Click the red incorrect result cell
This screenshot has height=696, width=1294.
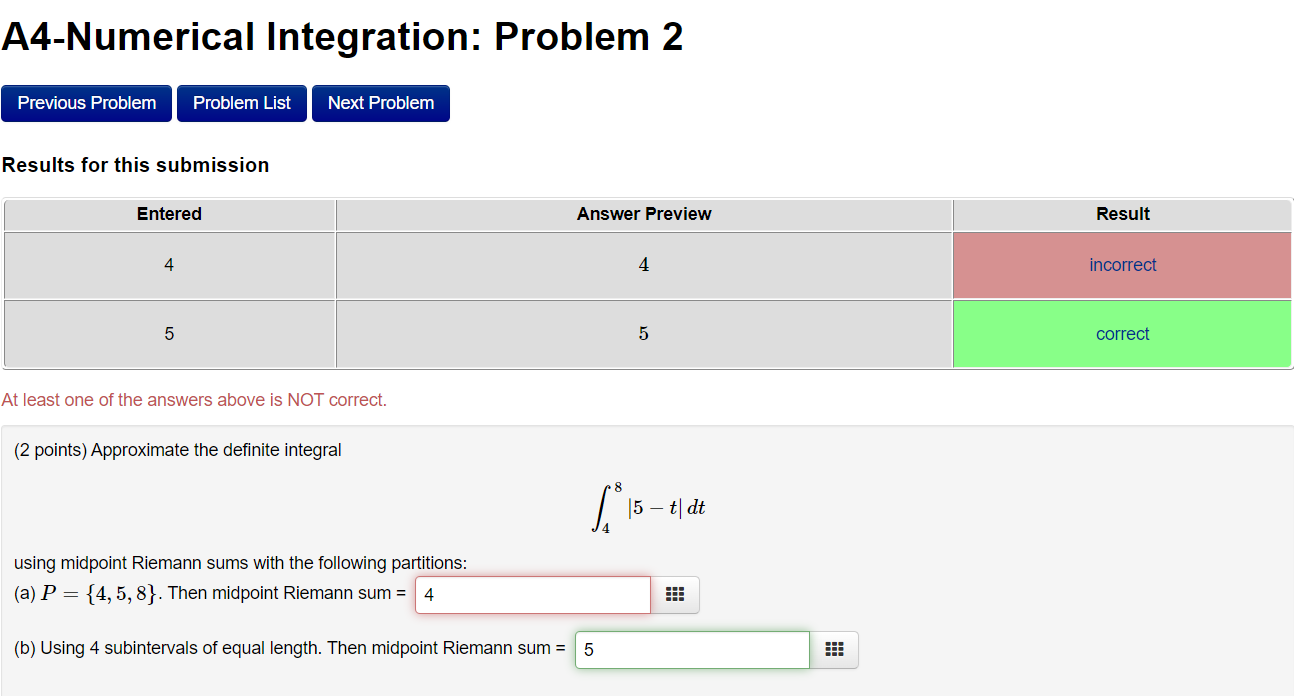click(1122, 264)
